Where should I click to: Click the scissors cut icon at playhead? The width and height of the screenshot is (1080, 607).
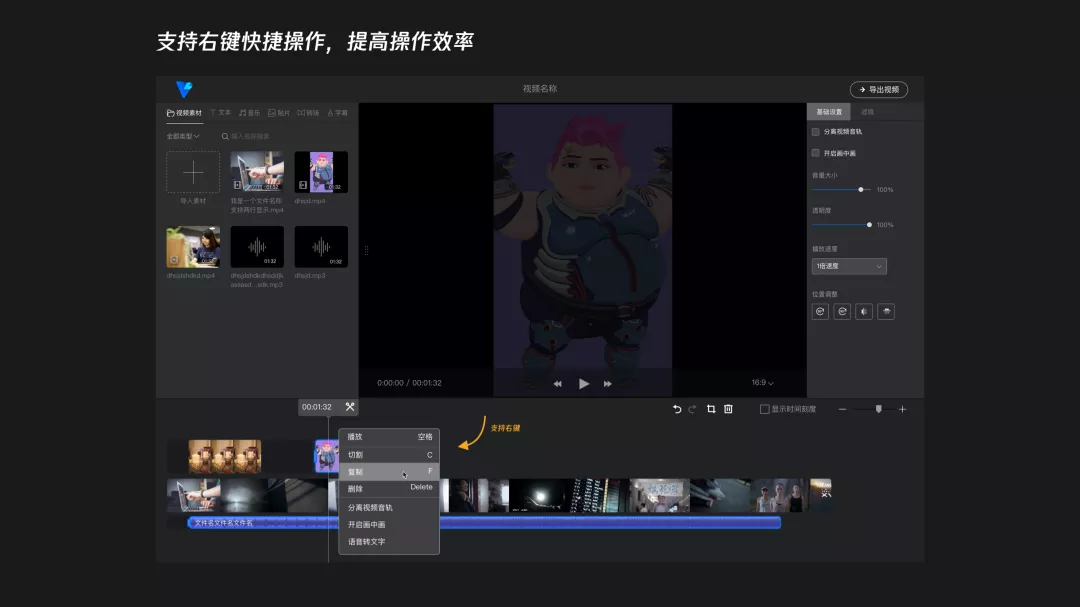[350, 407]
